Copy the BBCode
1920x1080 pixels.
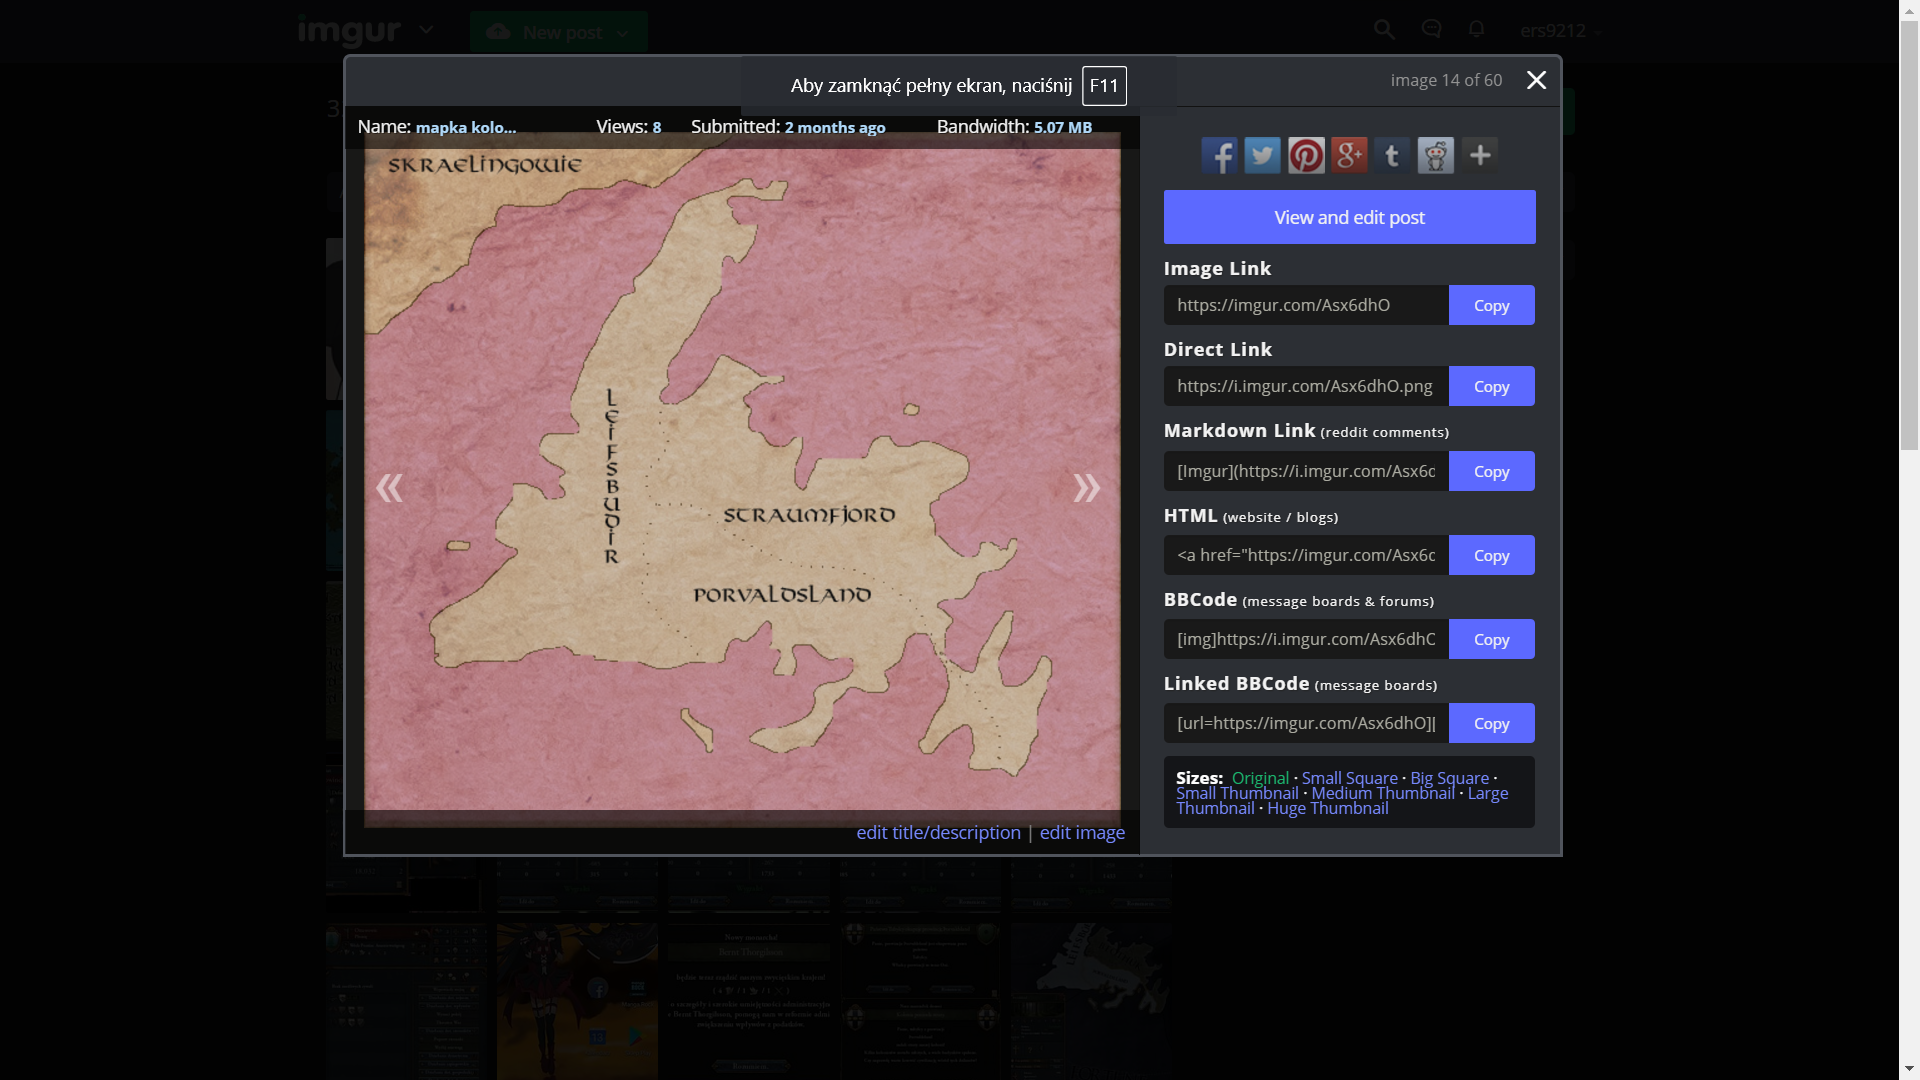click(x=1491, y=639)
